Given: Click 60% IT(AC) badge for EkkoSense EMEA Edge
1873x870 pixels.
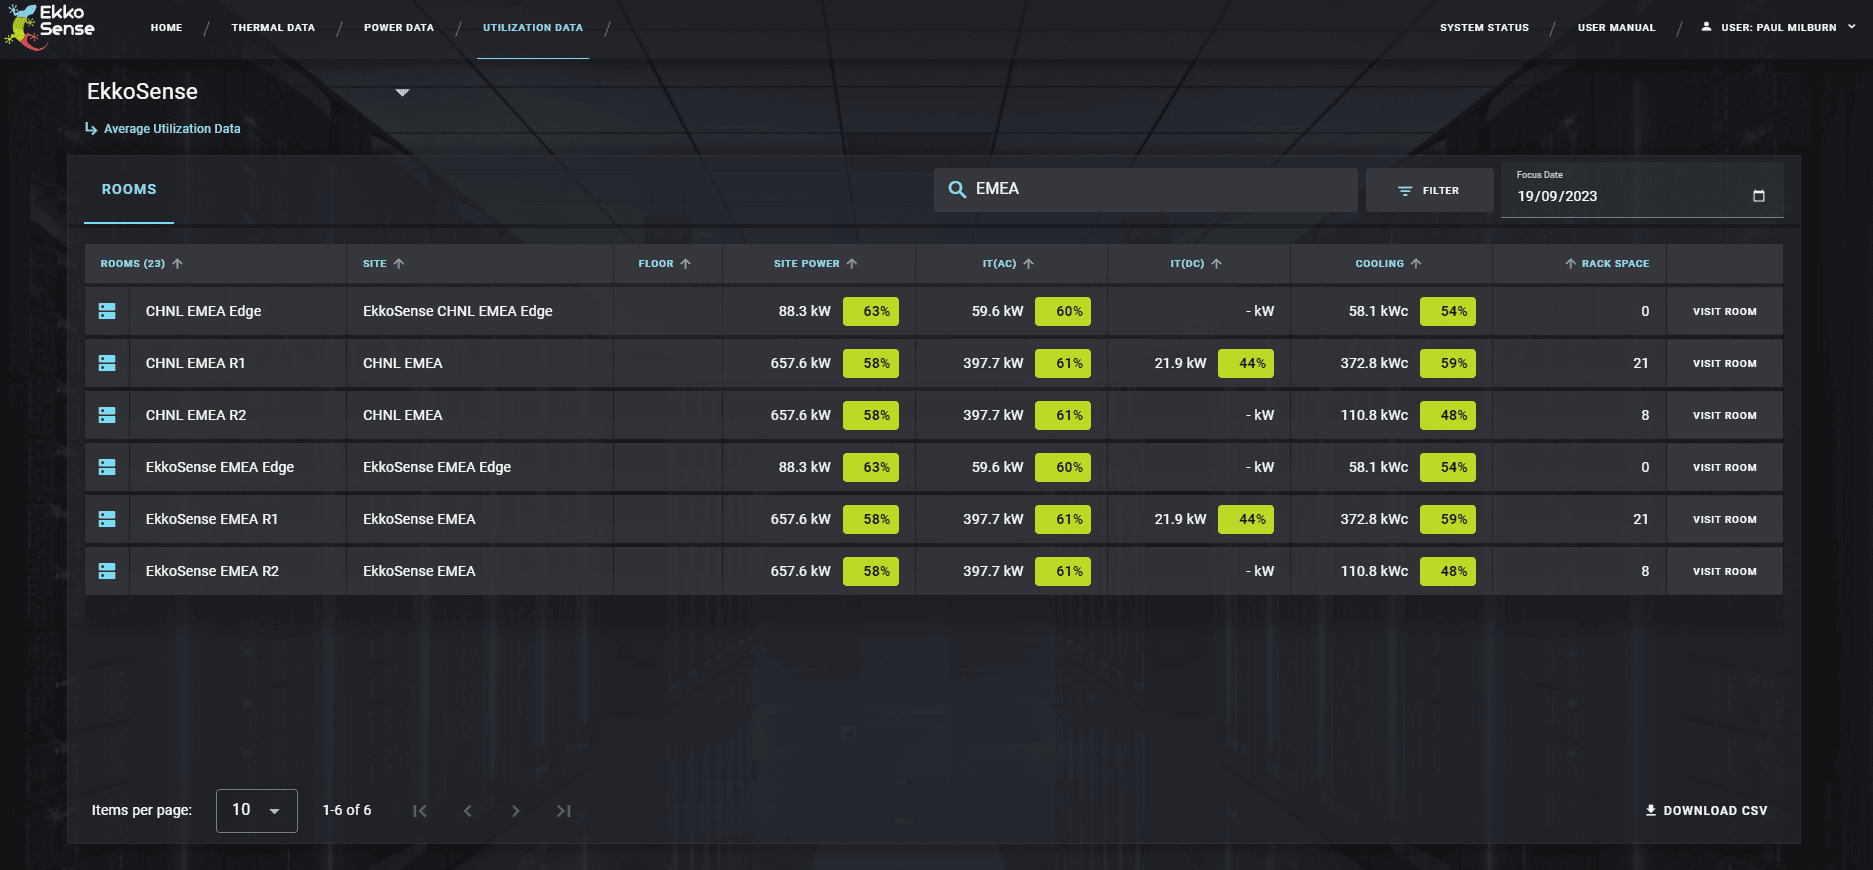Looking at the screenshot, I should (x=1062, y=467).
